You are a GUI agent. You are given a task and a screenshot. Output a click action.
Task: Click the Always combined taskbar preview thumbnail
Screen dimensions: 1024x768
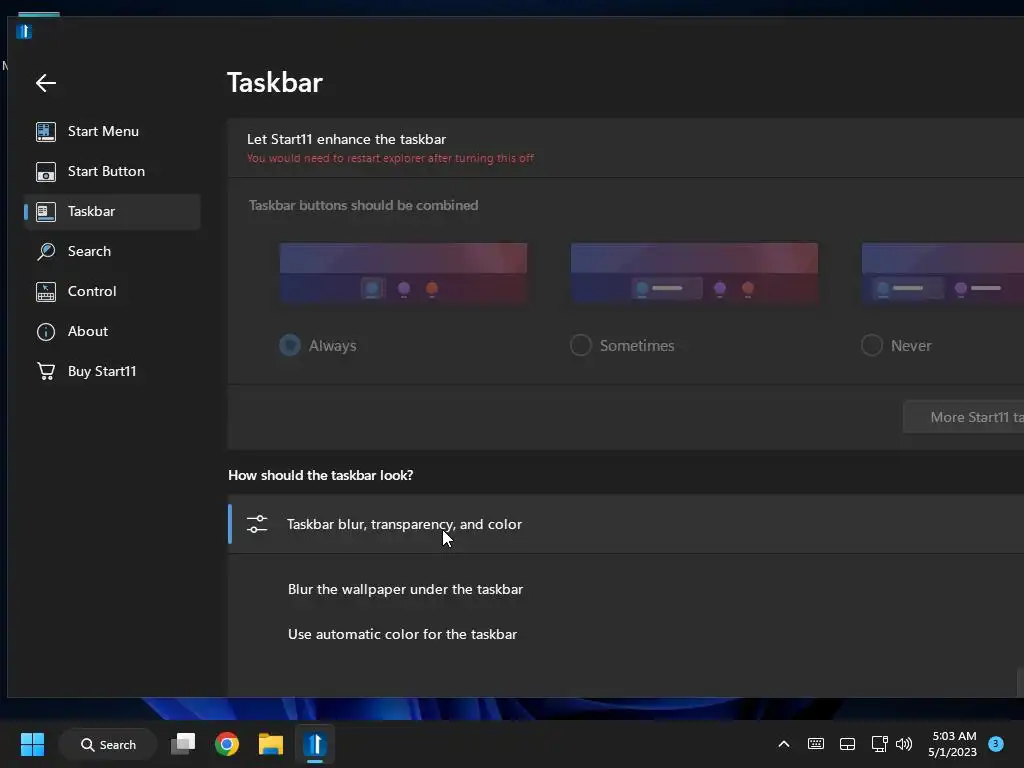click(403, 273)
